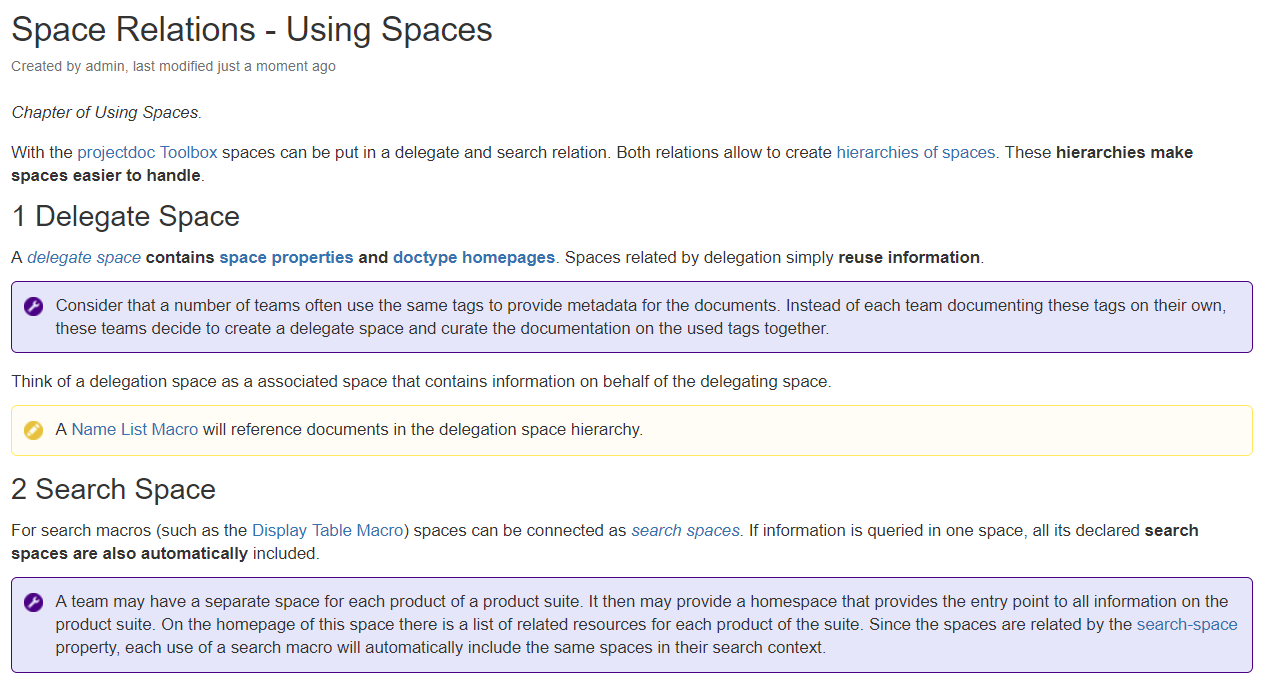
Task: Follow the hierarchies of spaces link
Action: tap(915, 152)
